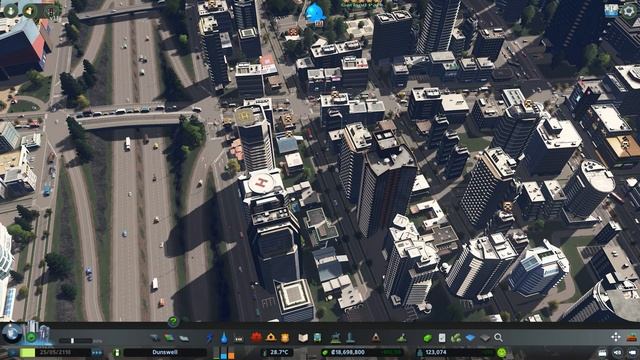Open the green checkmark Milestones panel
The height and width of the screenshot is (360, 640).
(31, 337)
